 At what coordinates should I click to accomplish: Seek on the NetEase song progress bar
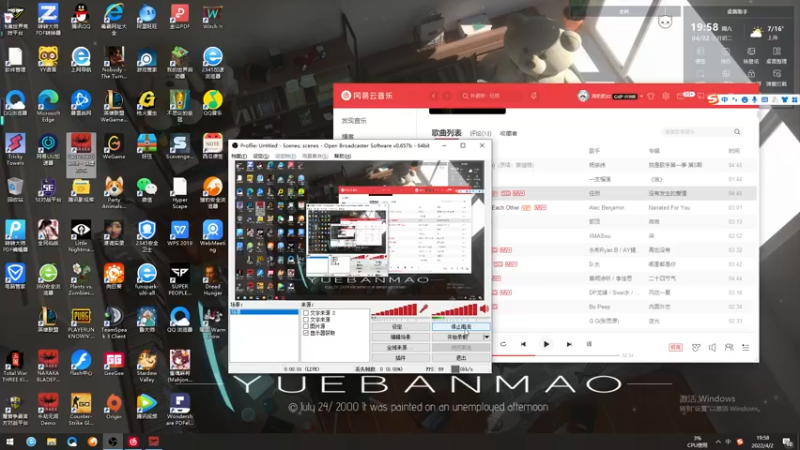[556, 355]
